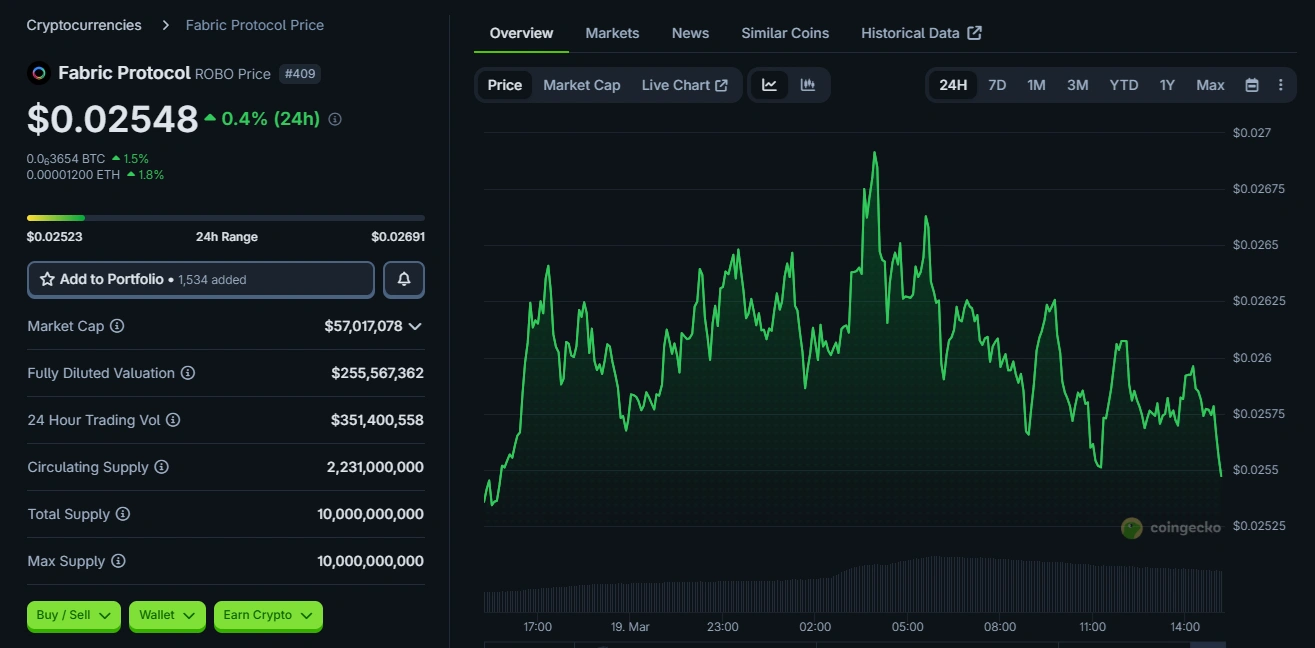
Task: Toggle the Price display mode
Action: point(504,85)
